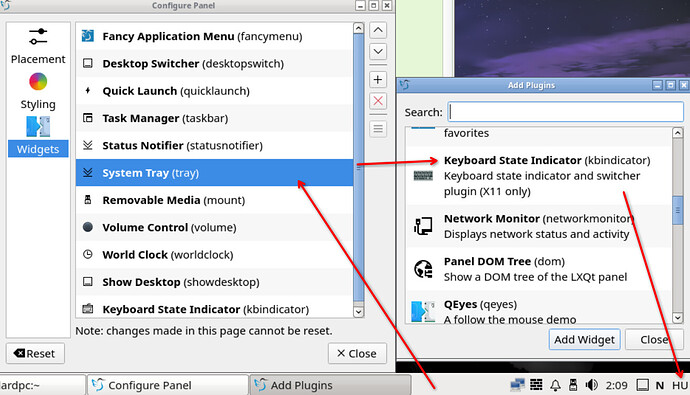Choose Keyboard State Indicator plugin in Add Plugins
The image size is (690, 395).
(x=539, y=176)
